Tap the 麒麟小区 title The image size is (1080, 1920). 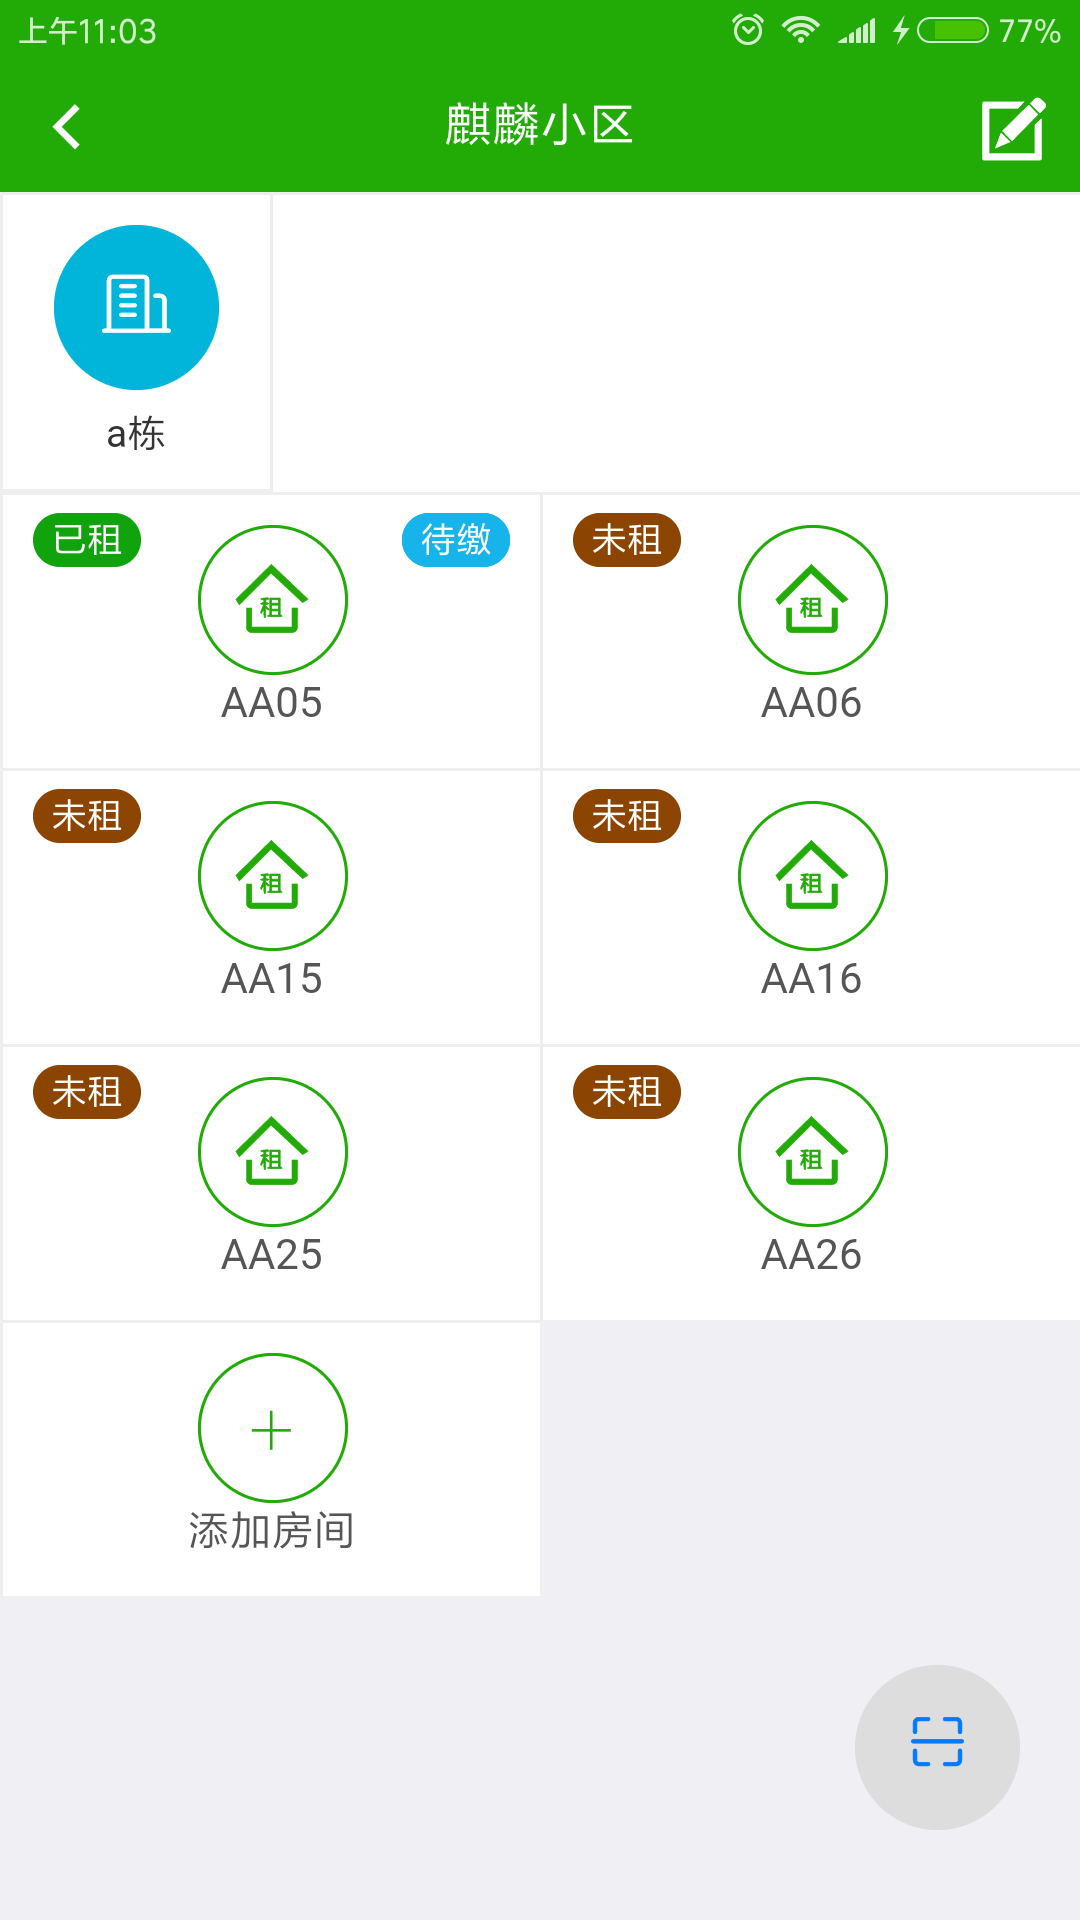point(540,126)
